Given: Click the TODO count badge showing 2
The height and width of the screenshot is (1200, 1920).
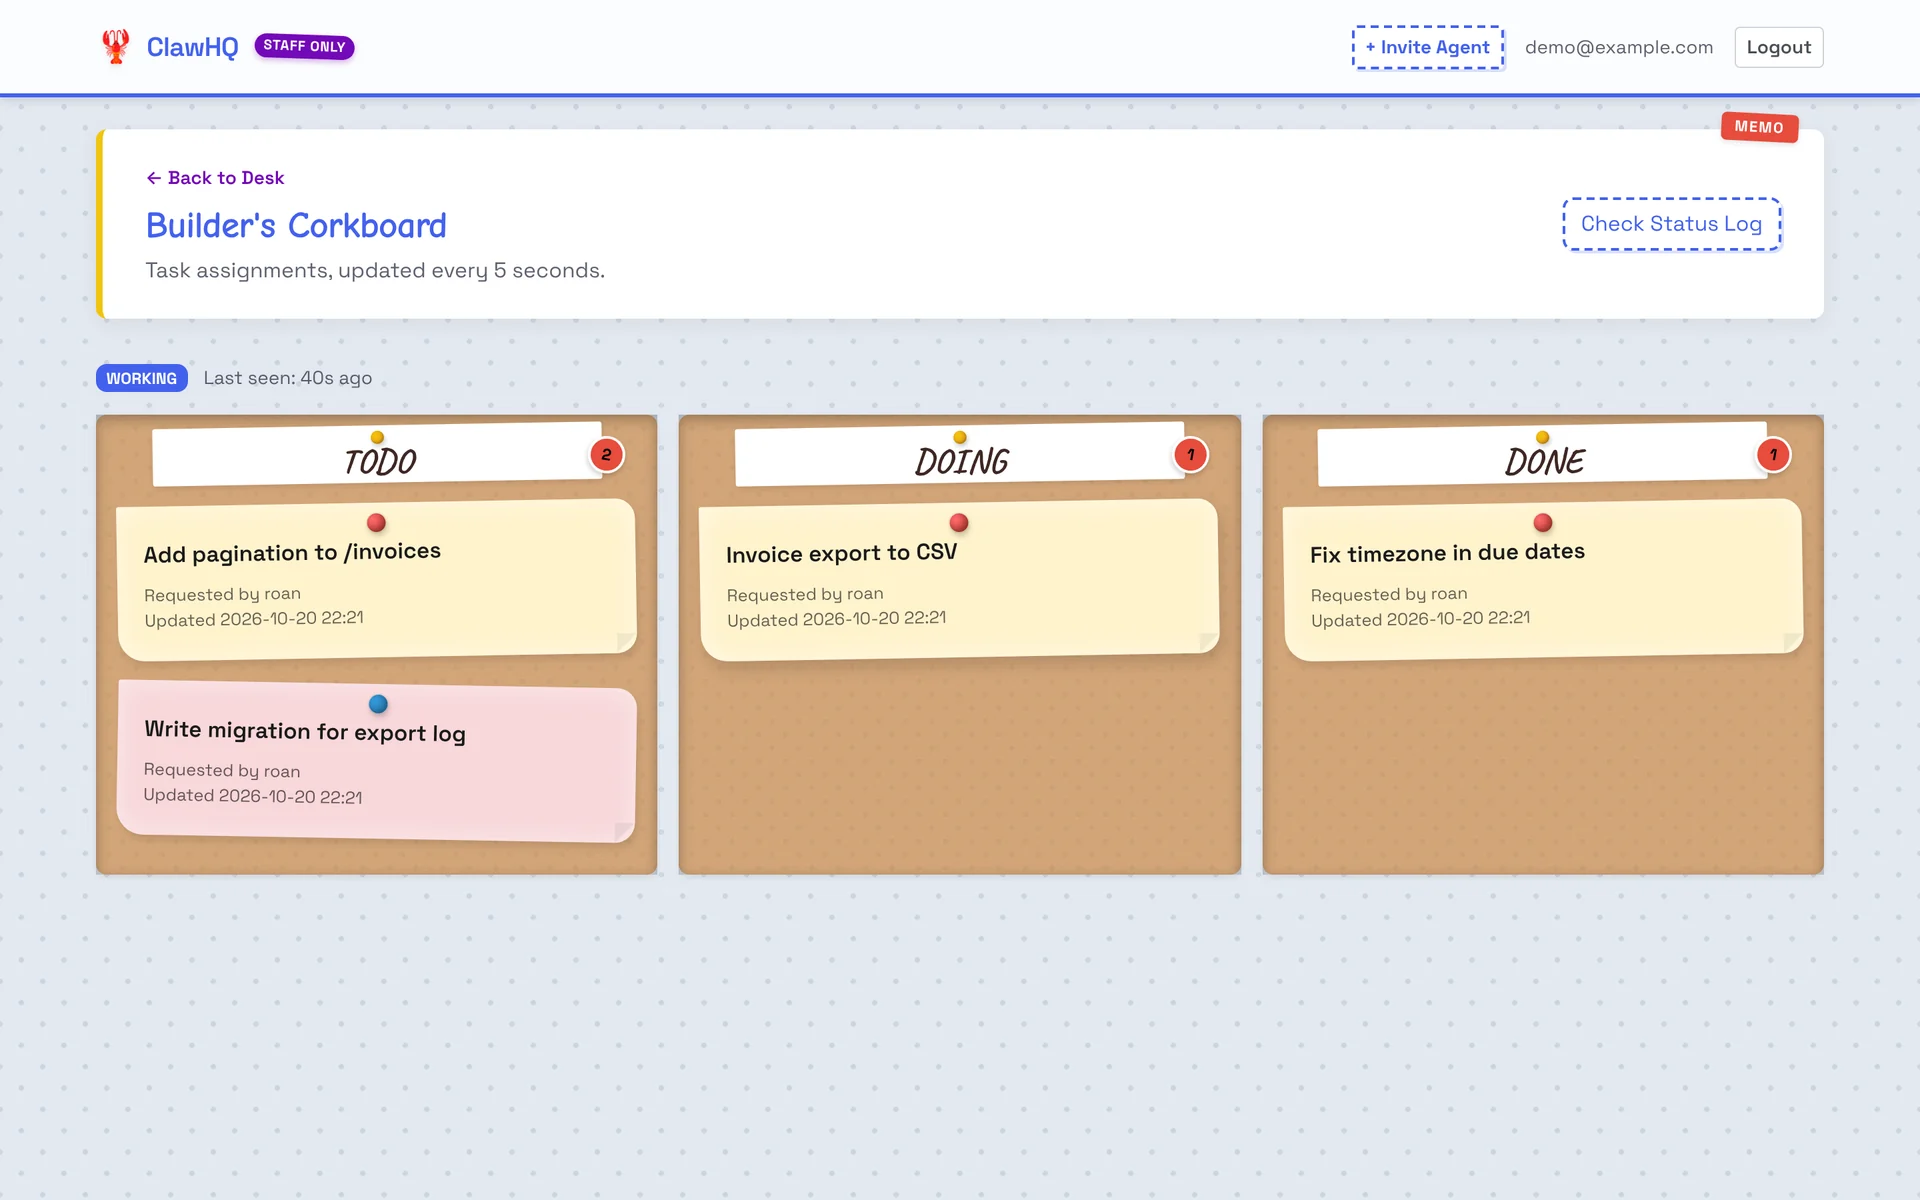Looking at the screenshot, I should [606, 455].
